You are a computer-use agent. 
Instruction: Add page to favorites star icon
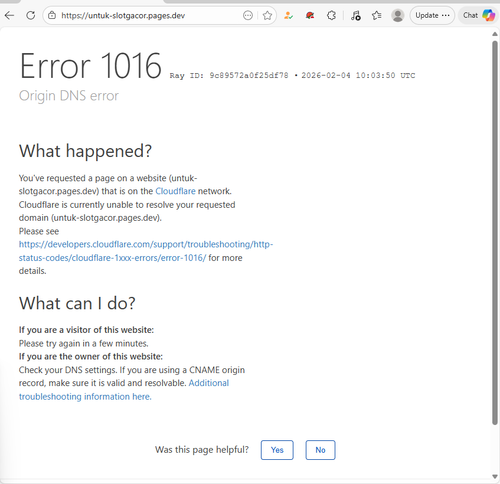click(x=267, y=15)
